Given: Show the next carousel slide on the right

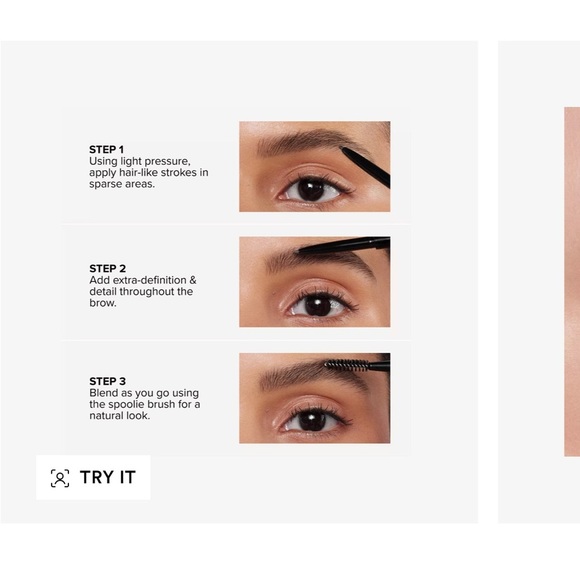Looking at the screenshot, I should tap(539, 282).
